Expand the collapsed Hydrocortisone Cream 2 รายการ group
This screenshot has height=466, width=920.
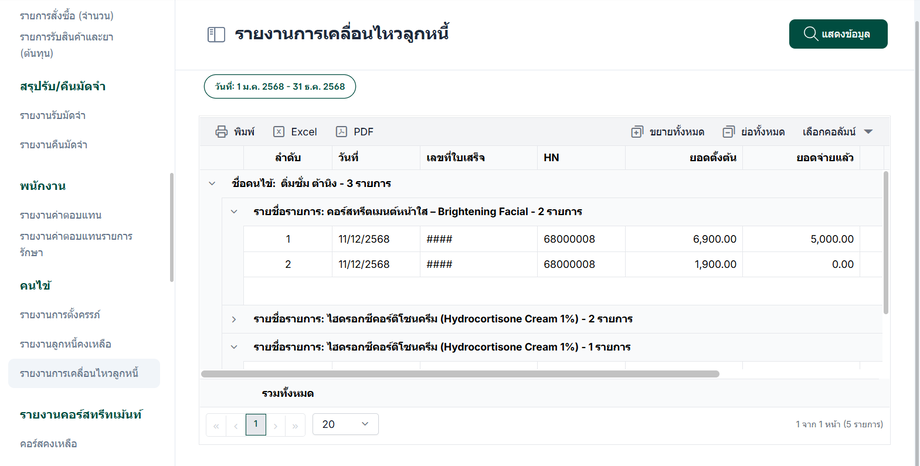(233, 319)
